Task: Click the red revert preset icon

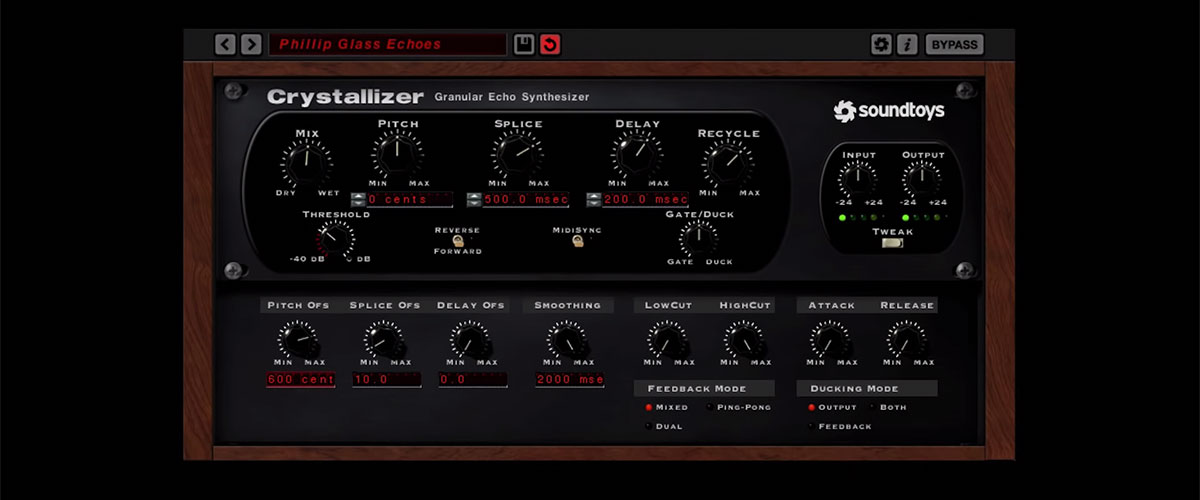Action: click(x=549, y=44)
